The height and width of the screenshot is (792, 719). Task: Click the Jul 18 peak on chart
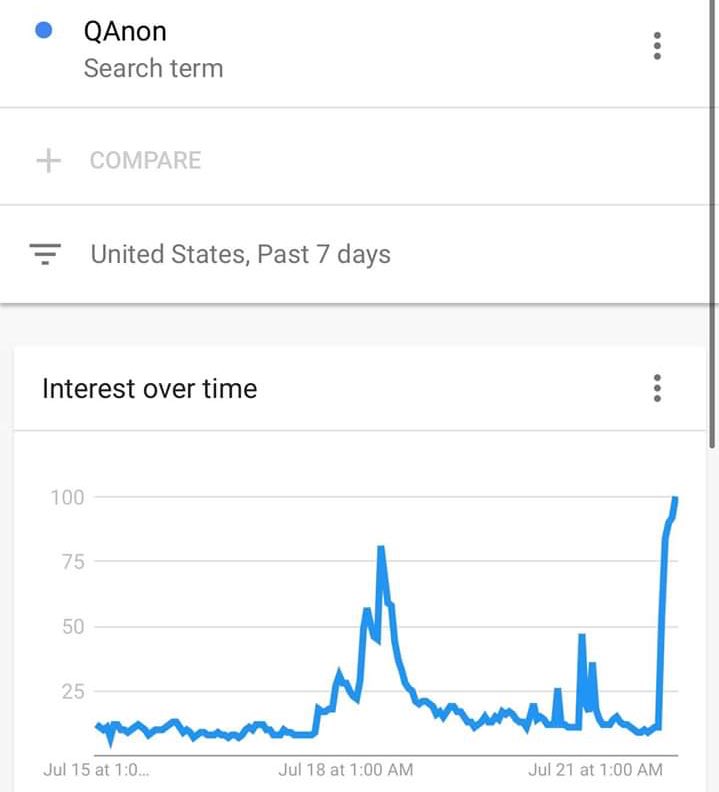click(x=380, y=548)
